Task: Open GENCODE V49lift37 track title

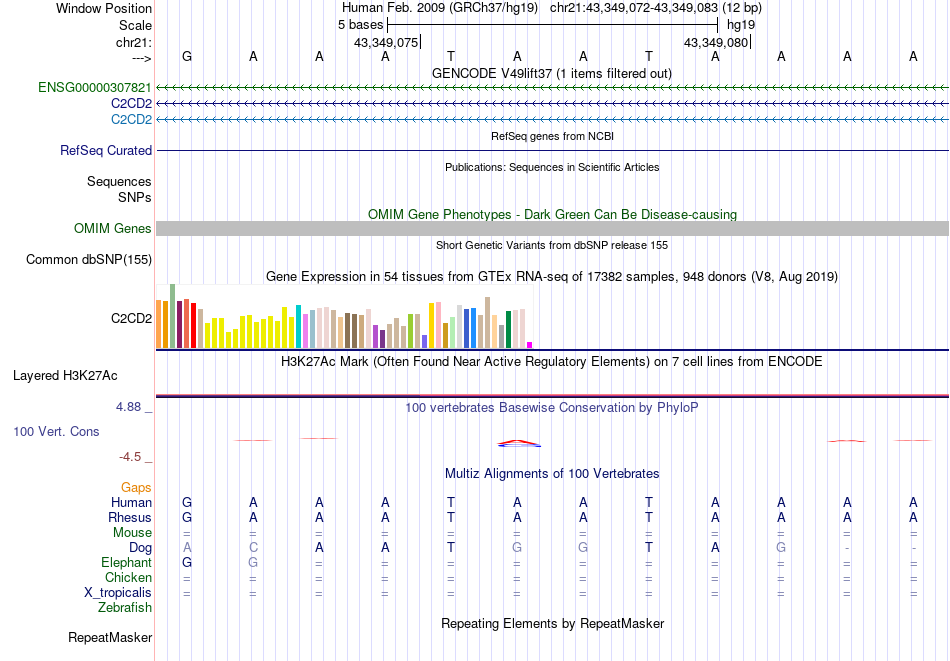Action: pyautogui.click(x=552, y=73)
